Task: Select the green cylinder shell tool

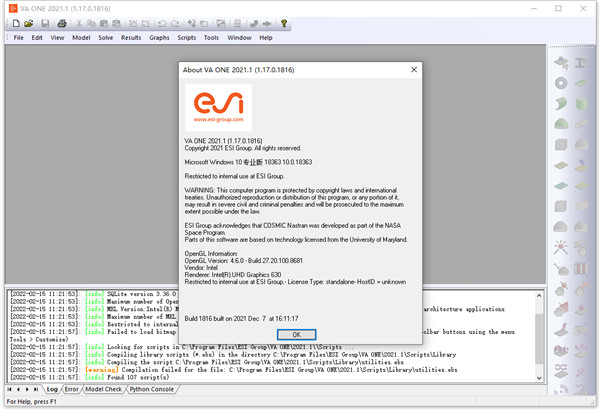Action: click(581, 104)
